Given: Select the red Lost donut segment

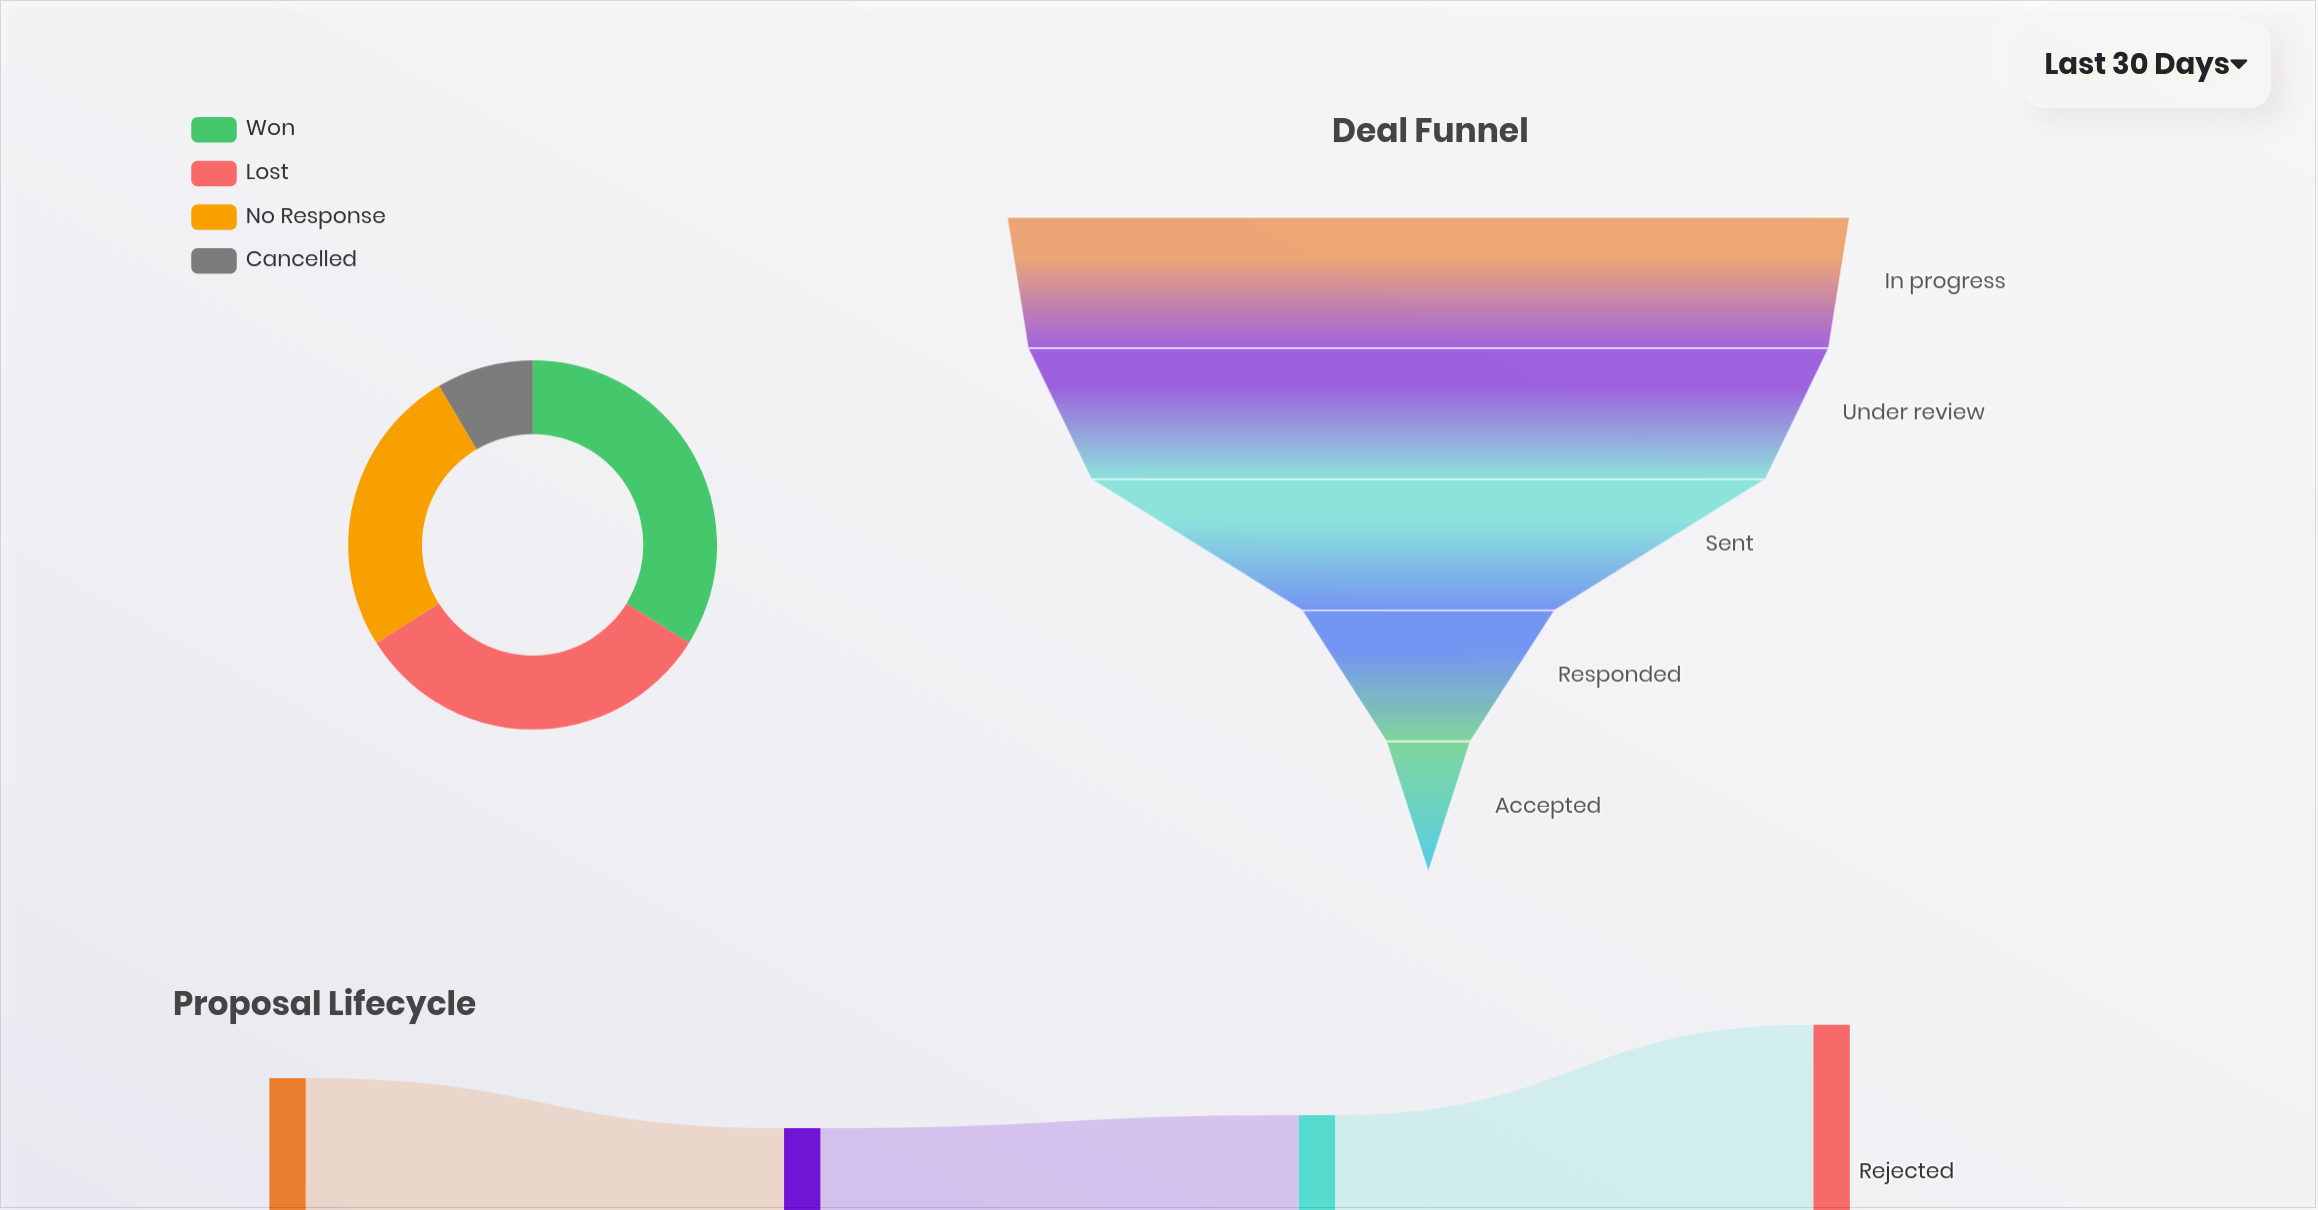Looking at the screenshot, I should [532, 690].
